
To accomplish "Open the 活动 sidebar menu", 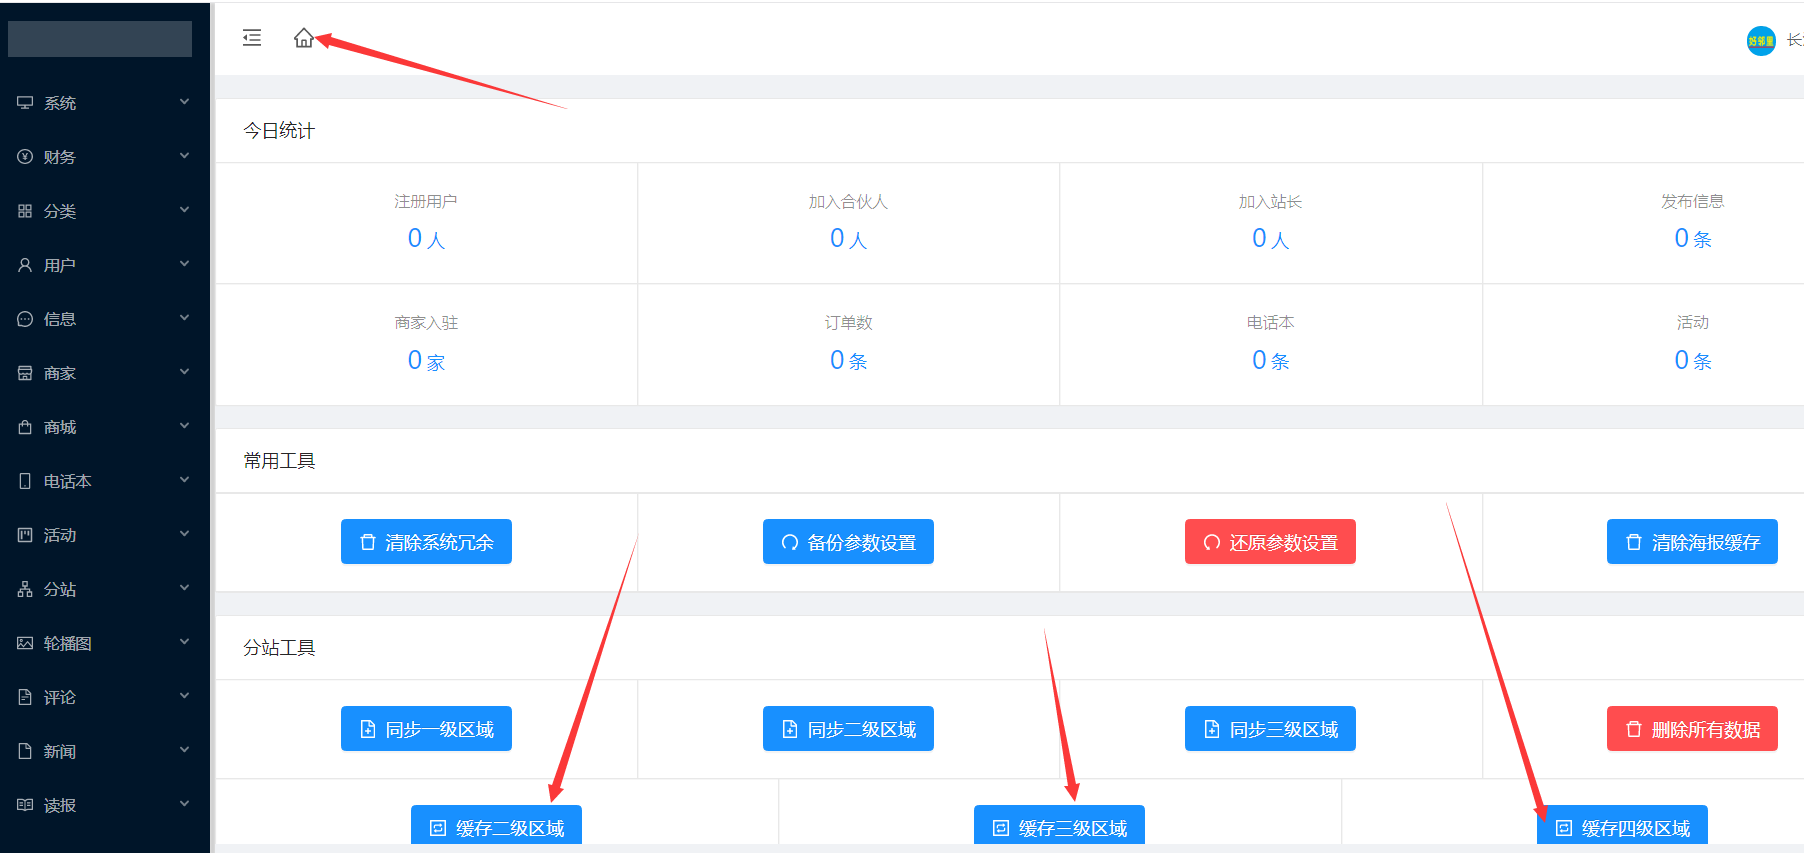I will pos(60,535).
